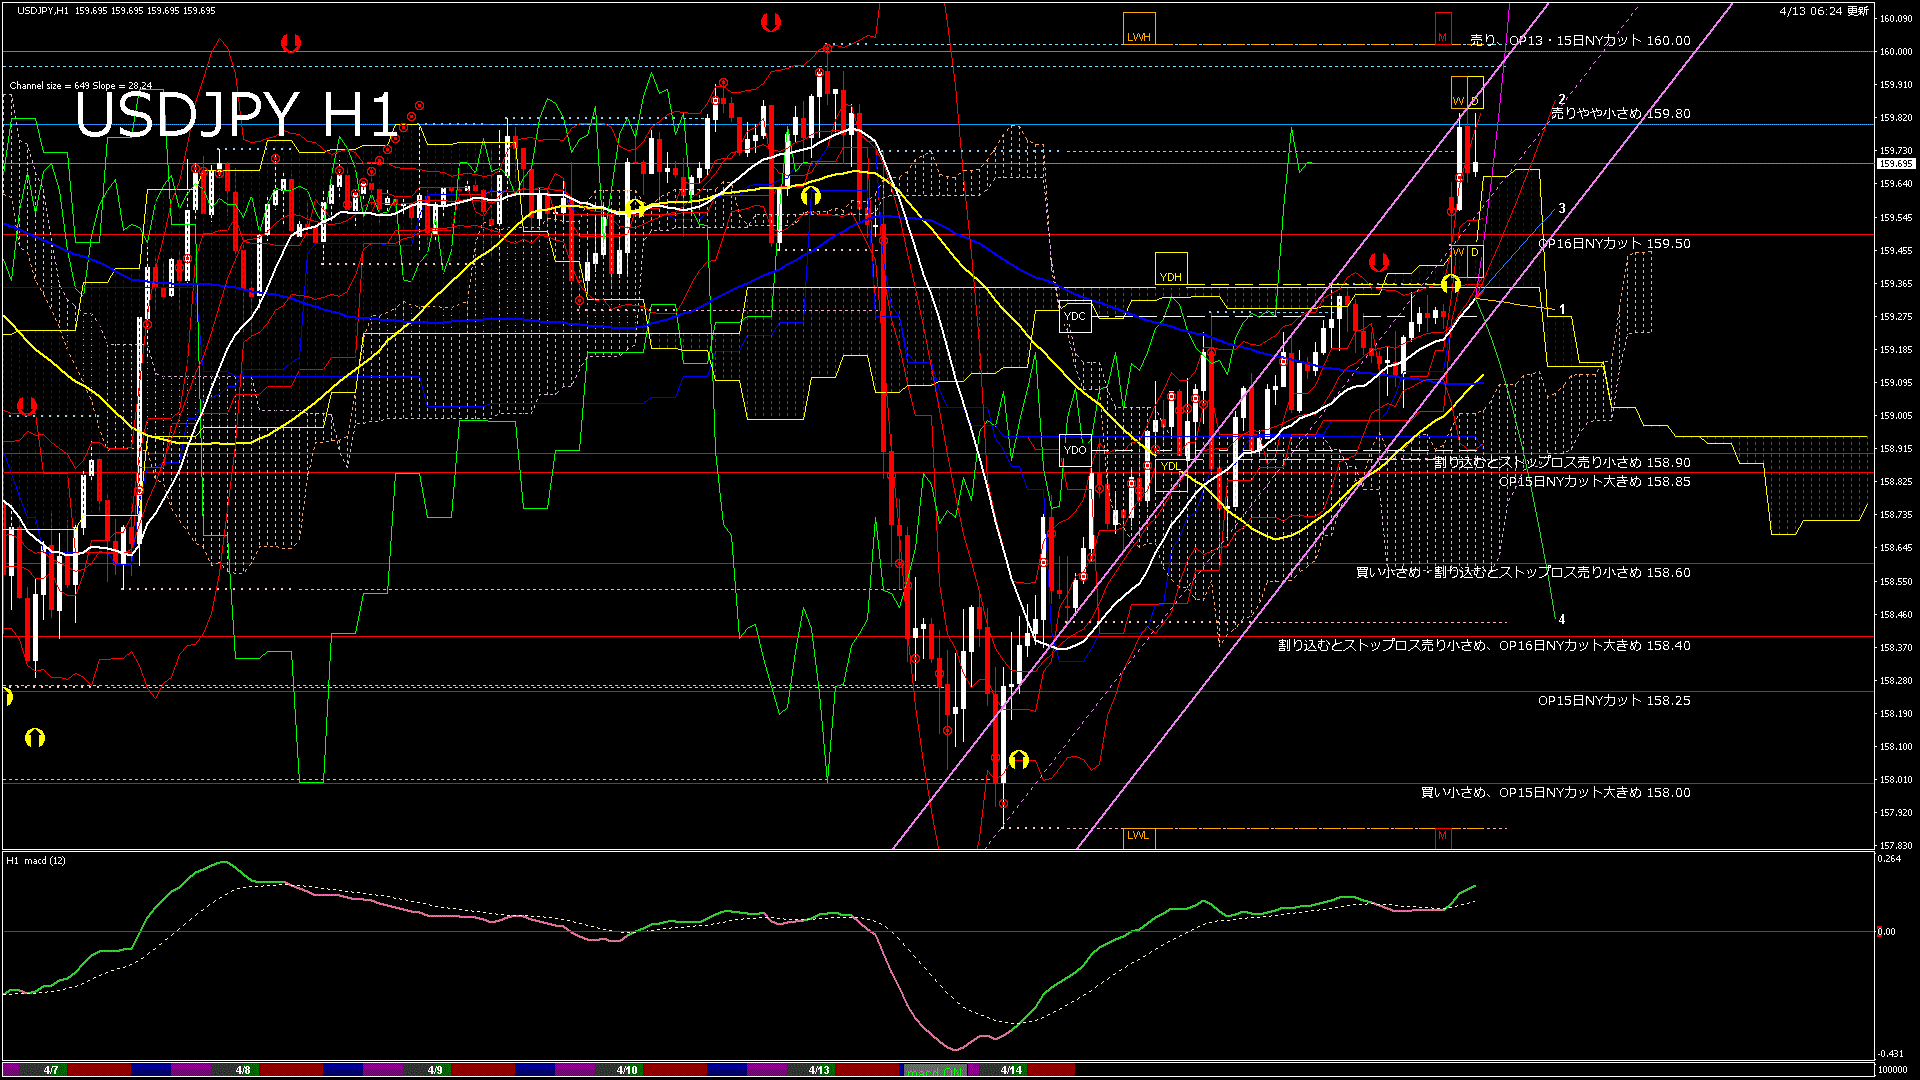Viewport: 1920px width, 1080px height.
Task: Click fan line number 4 label
Action: pyautogui.click(x=1561, y=620)
